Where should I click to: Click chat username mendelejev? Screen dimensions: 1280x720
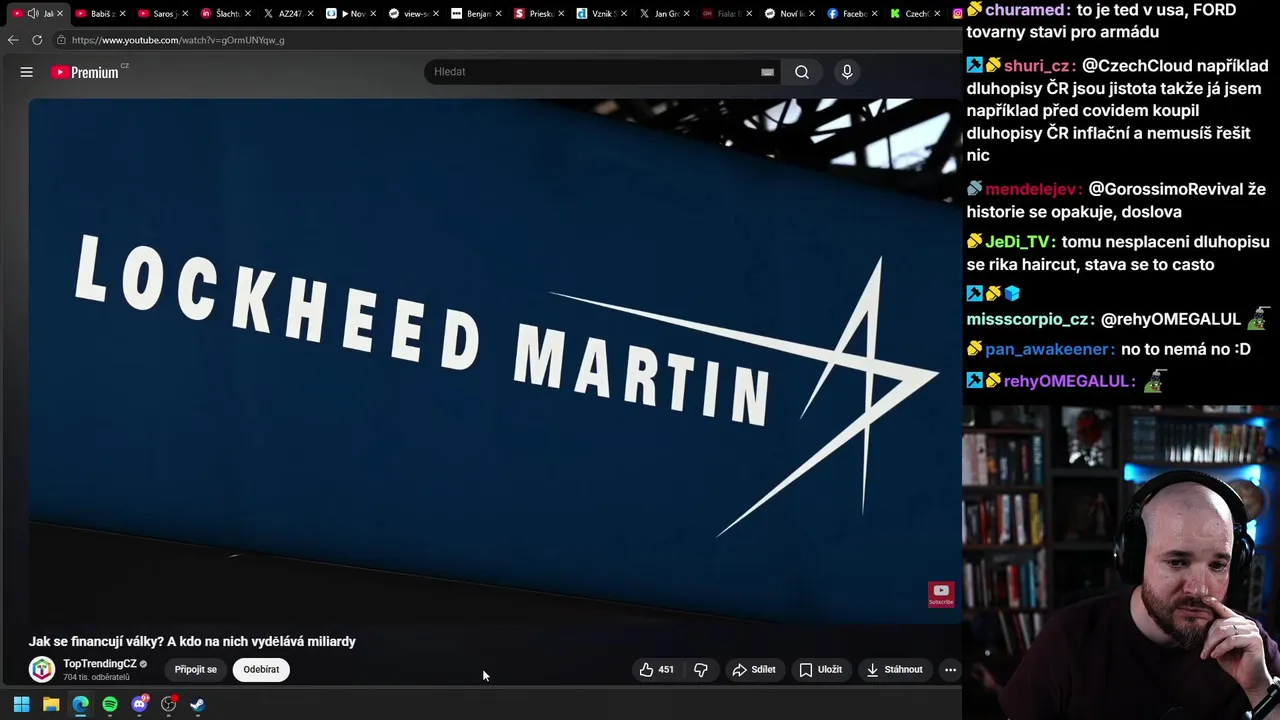(x=1031, y=189)
